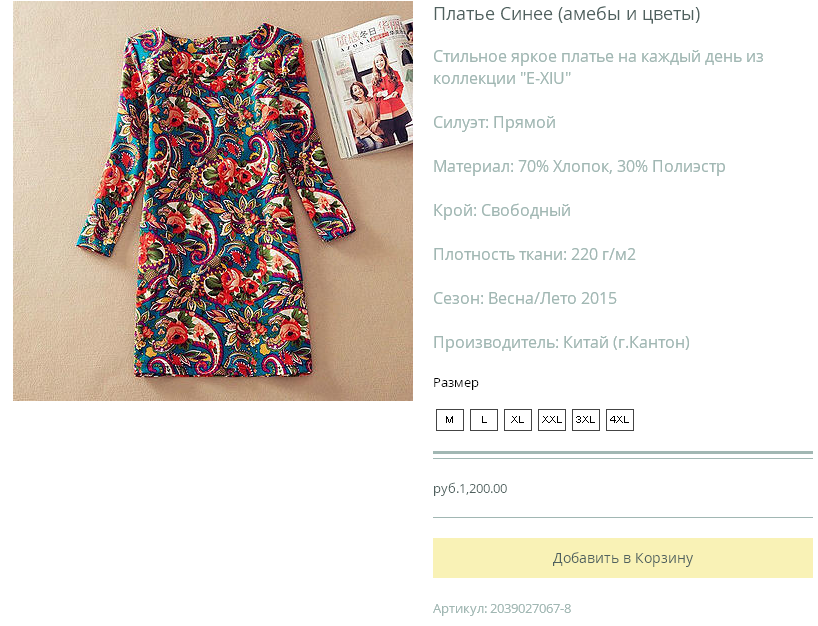The width and height of the screenshot is (818, 626).
Task: Choose the XL size box
Action: [x=518, y=420]
